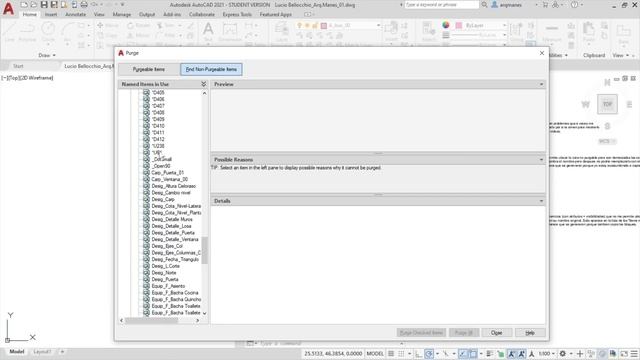
Task: Click the Help button in Purge dialog
Action: coord(530,333)
